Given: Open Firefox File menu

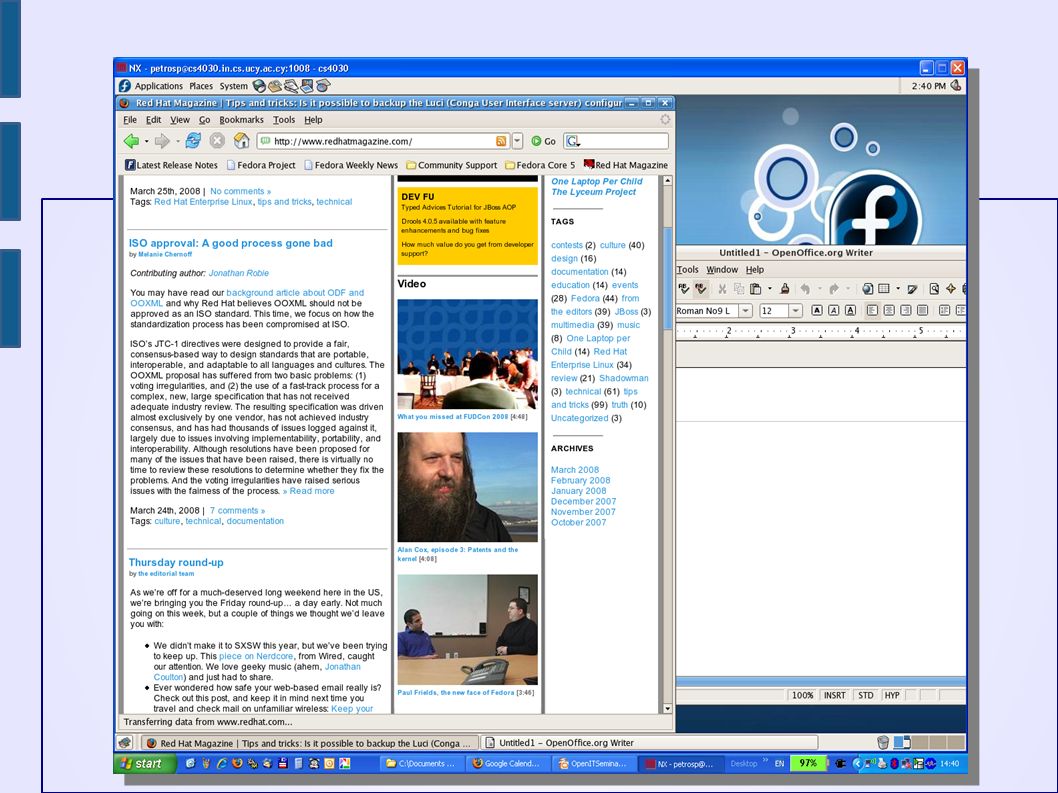Looking at the screenshot, I should 130,119.
